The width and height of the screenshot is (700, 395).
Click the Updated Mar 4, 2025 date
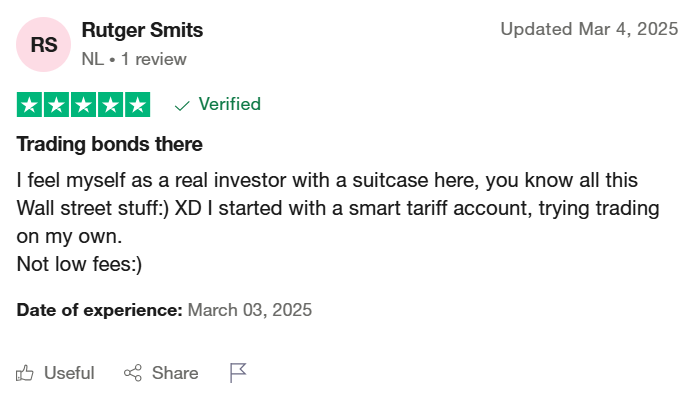[x=589, y=29]
